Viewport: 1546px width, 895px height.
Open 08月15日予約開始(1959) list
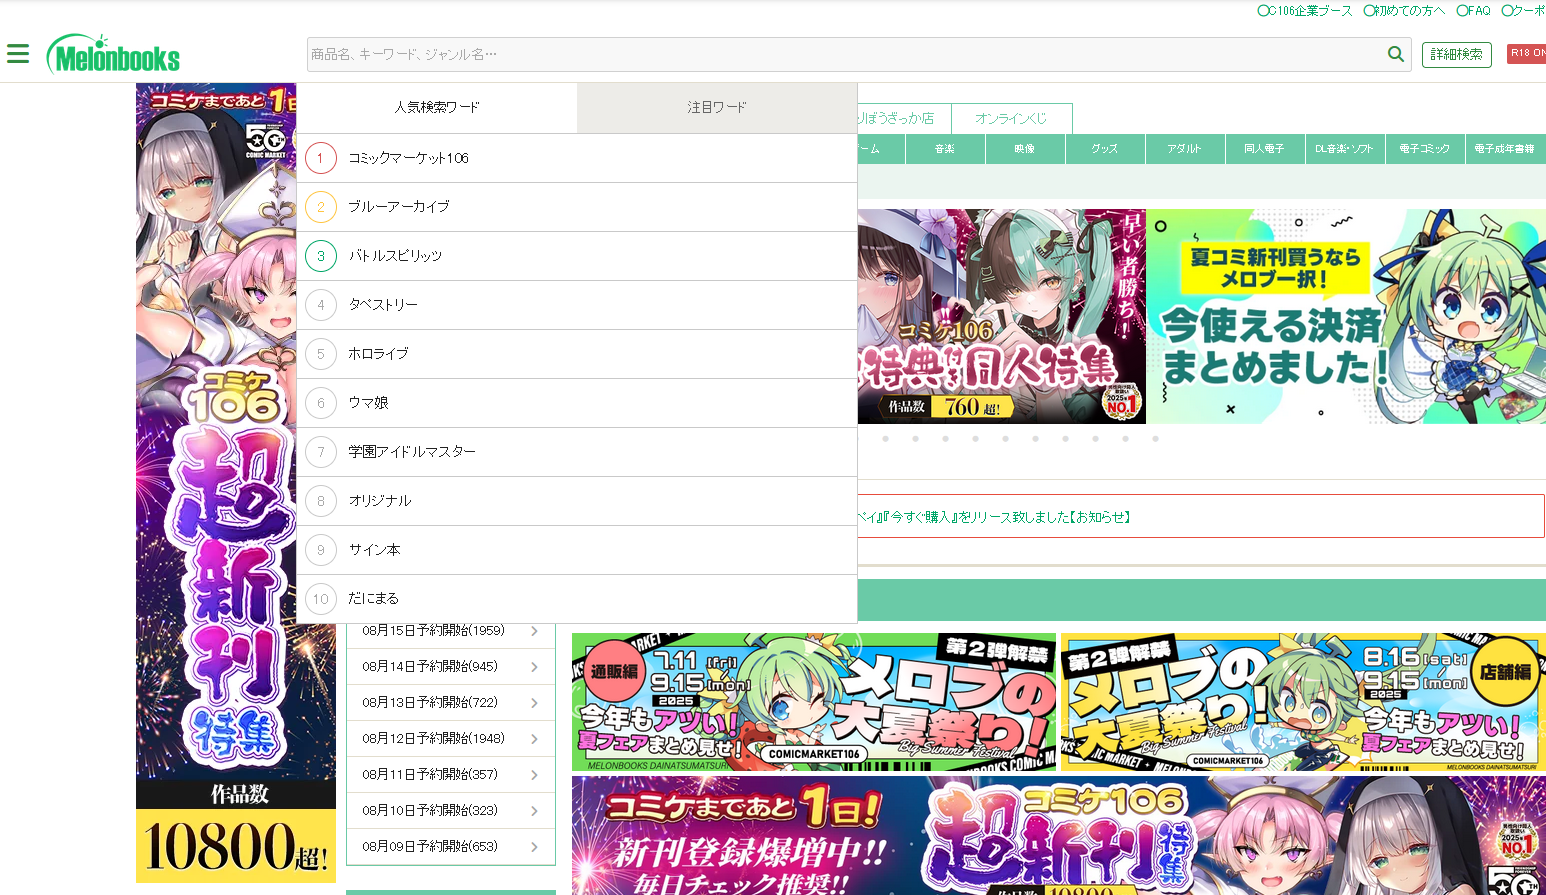click(450, 631)
